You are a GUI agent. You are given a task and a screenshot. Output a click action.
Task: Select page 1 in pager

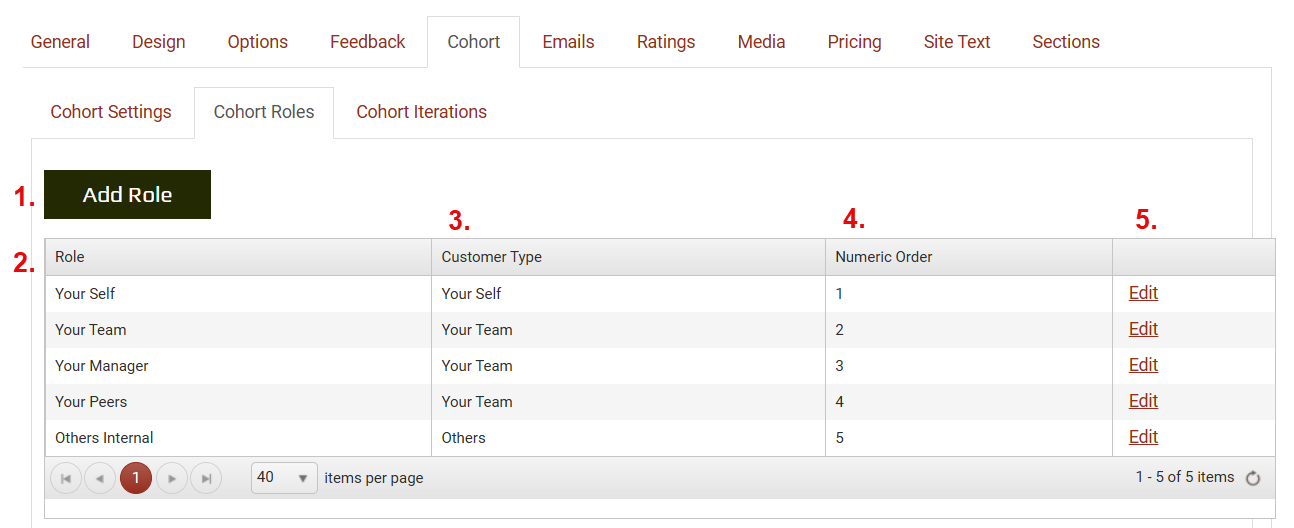coord(136,479)
